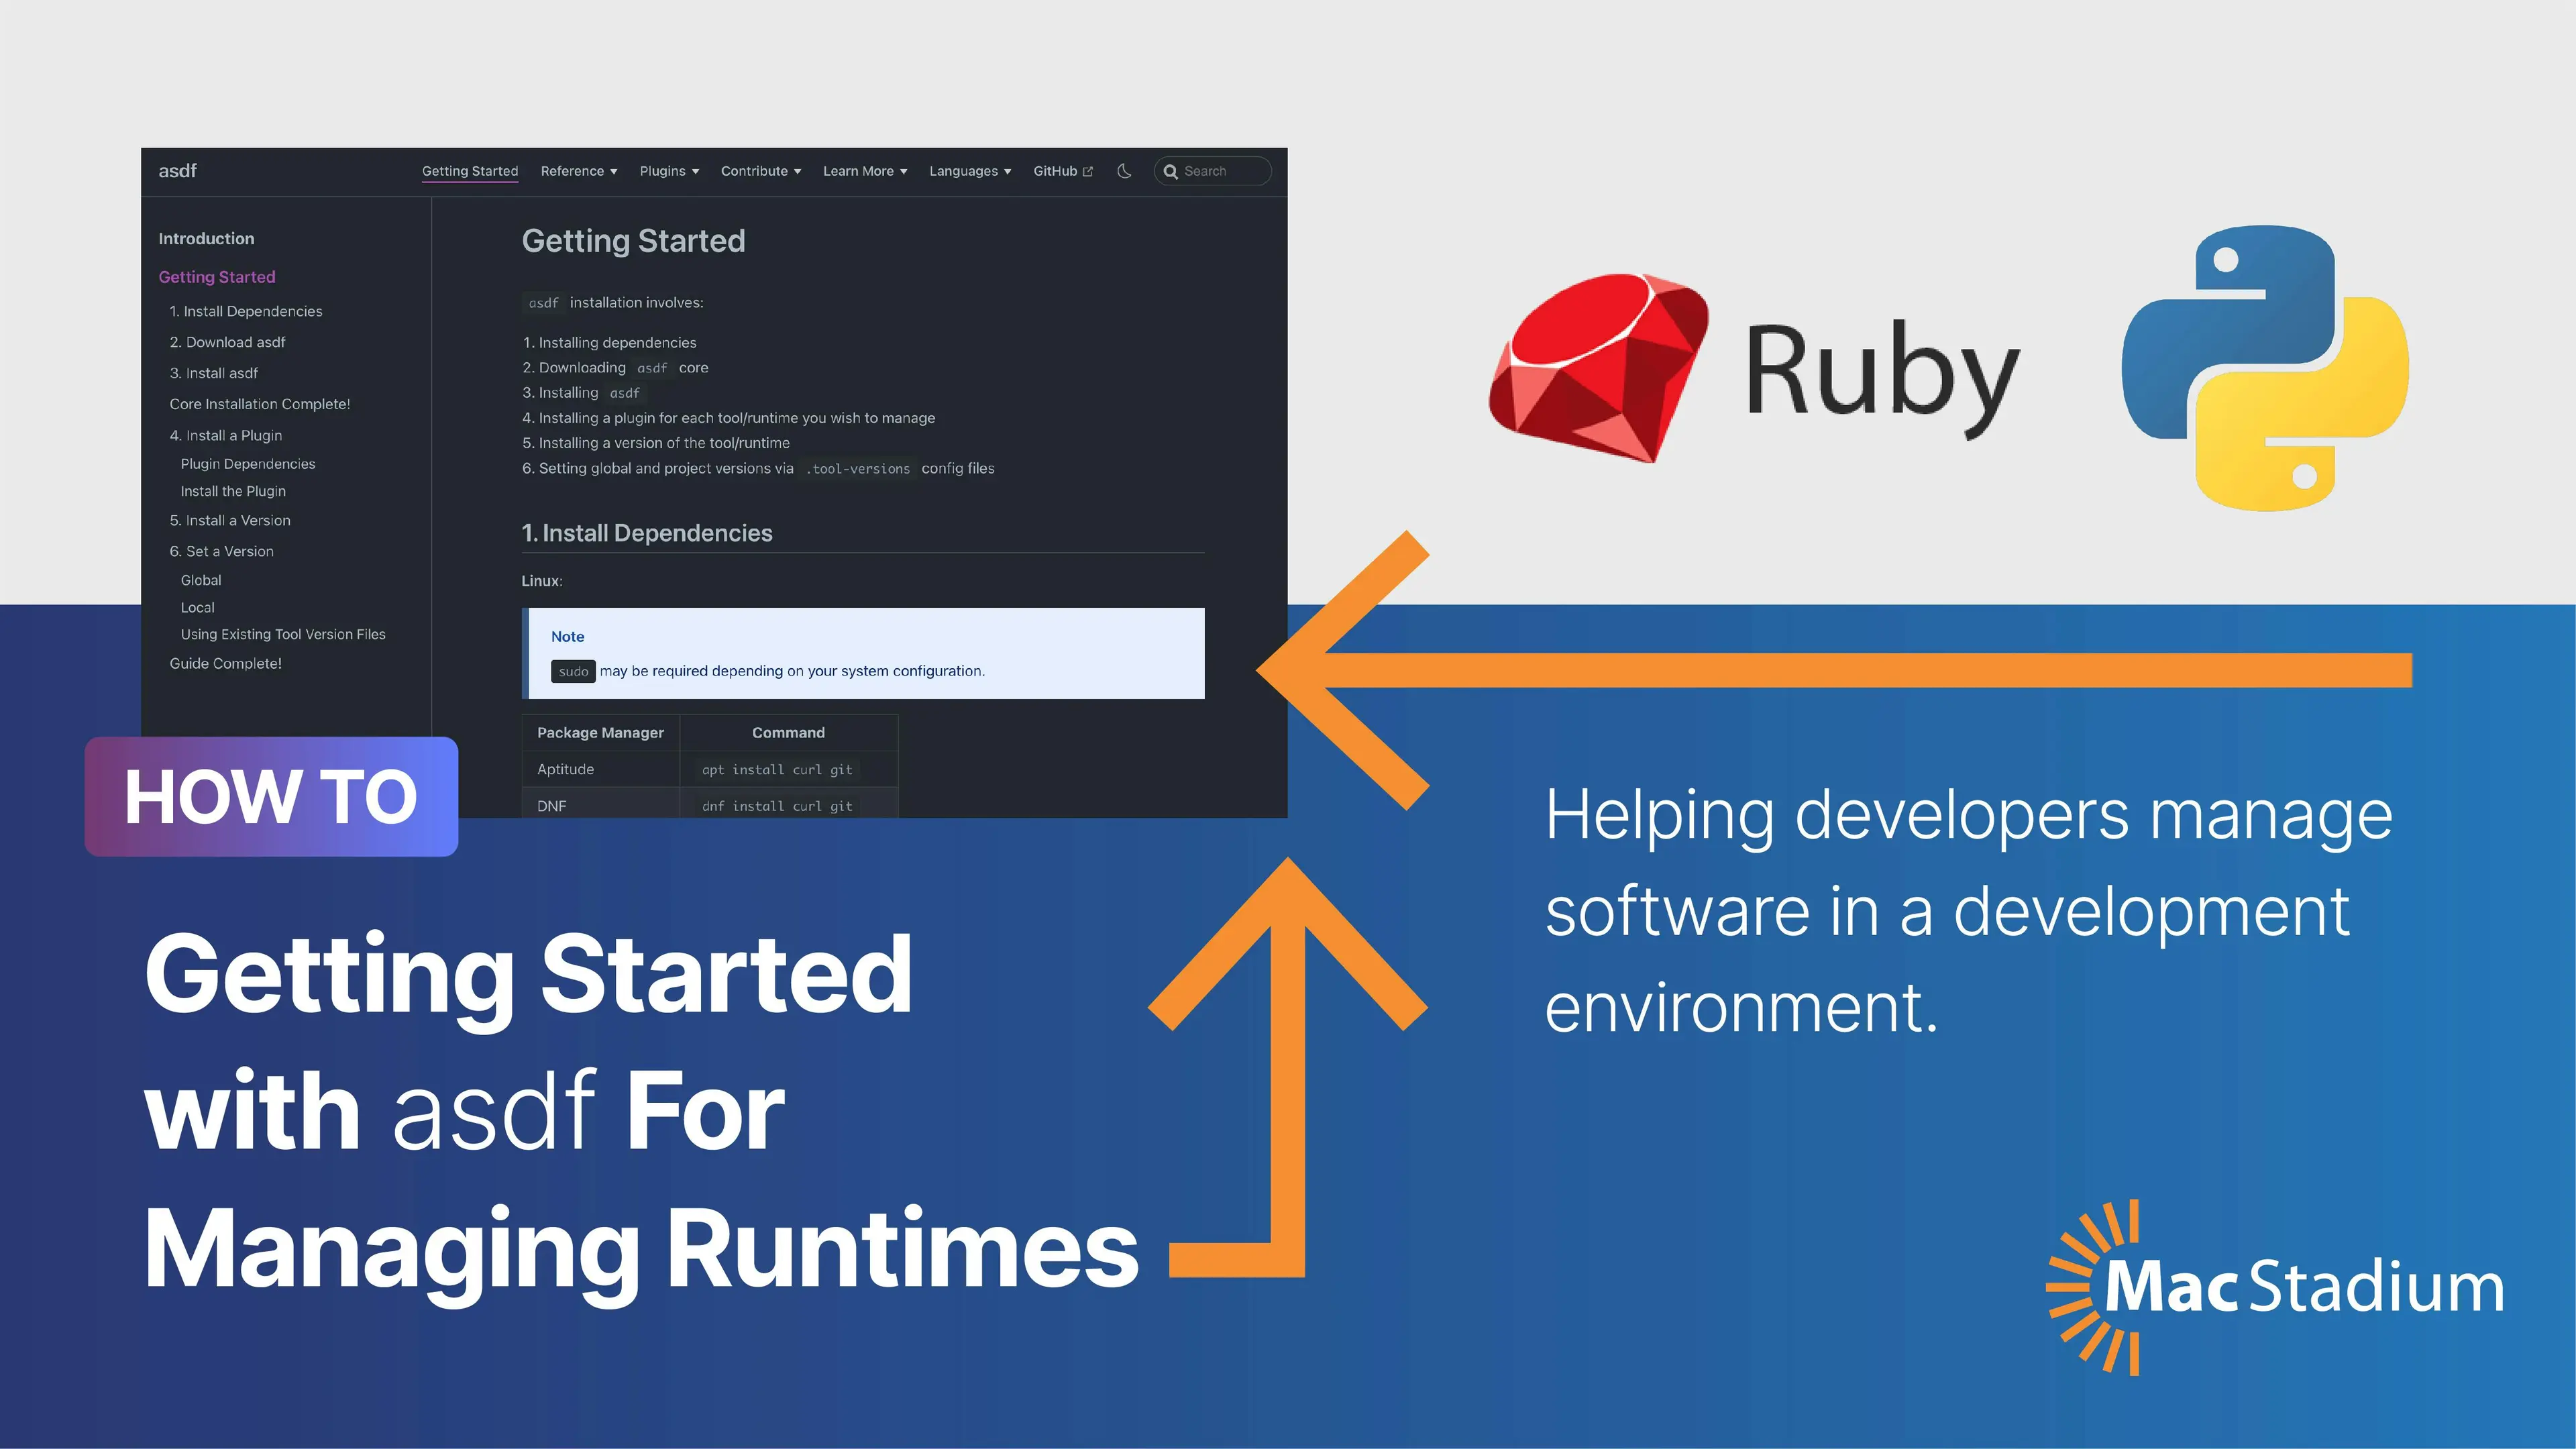
Task: Click the search magnifier icon
Action: tap(1170, 171)
